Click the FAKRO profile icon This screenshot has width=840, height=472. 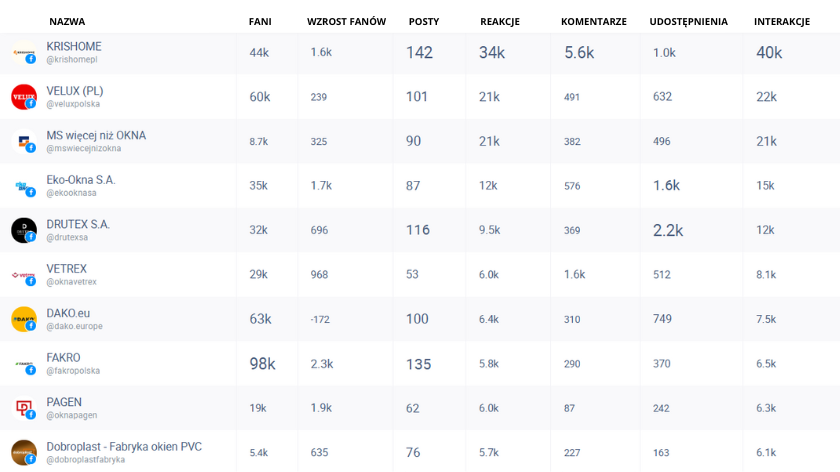click(24, 364)
